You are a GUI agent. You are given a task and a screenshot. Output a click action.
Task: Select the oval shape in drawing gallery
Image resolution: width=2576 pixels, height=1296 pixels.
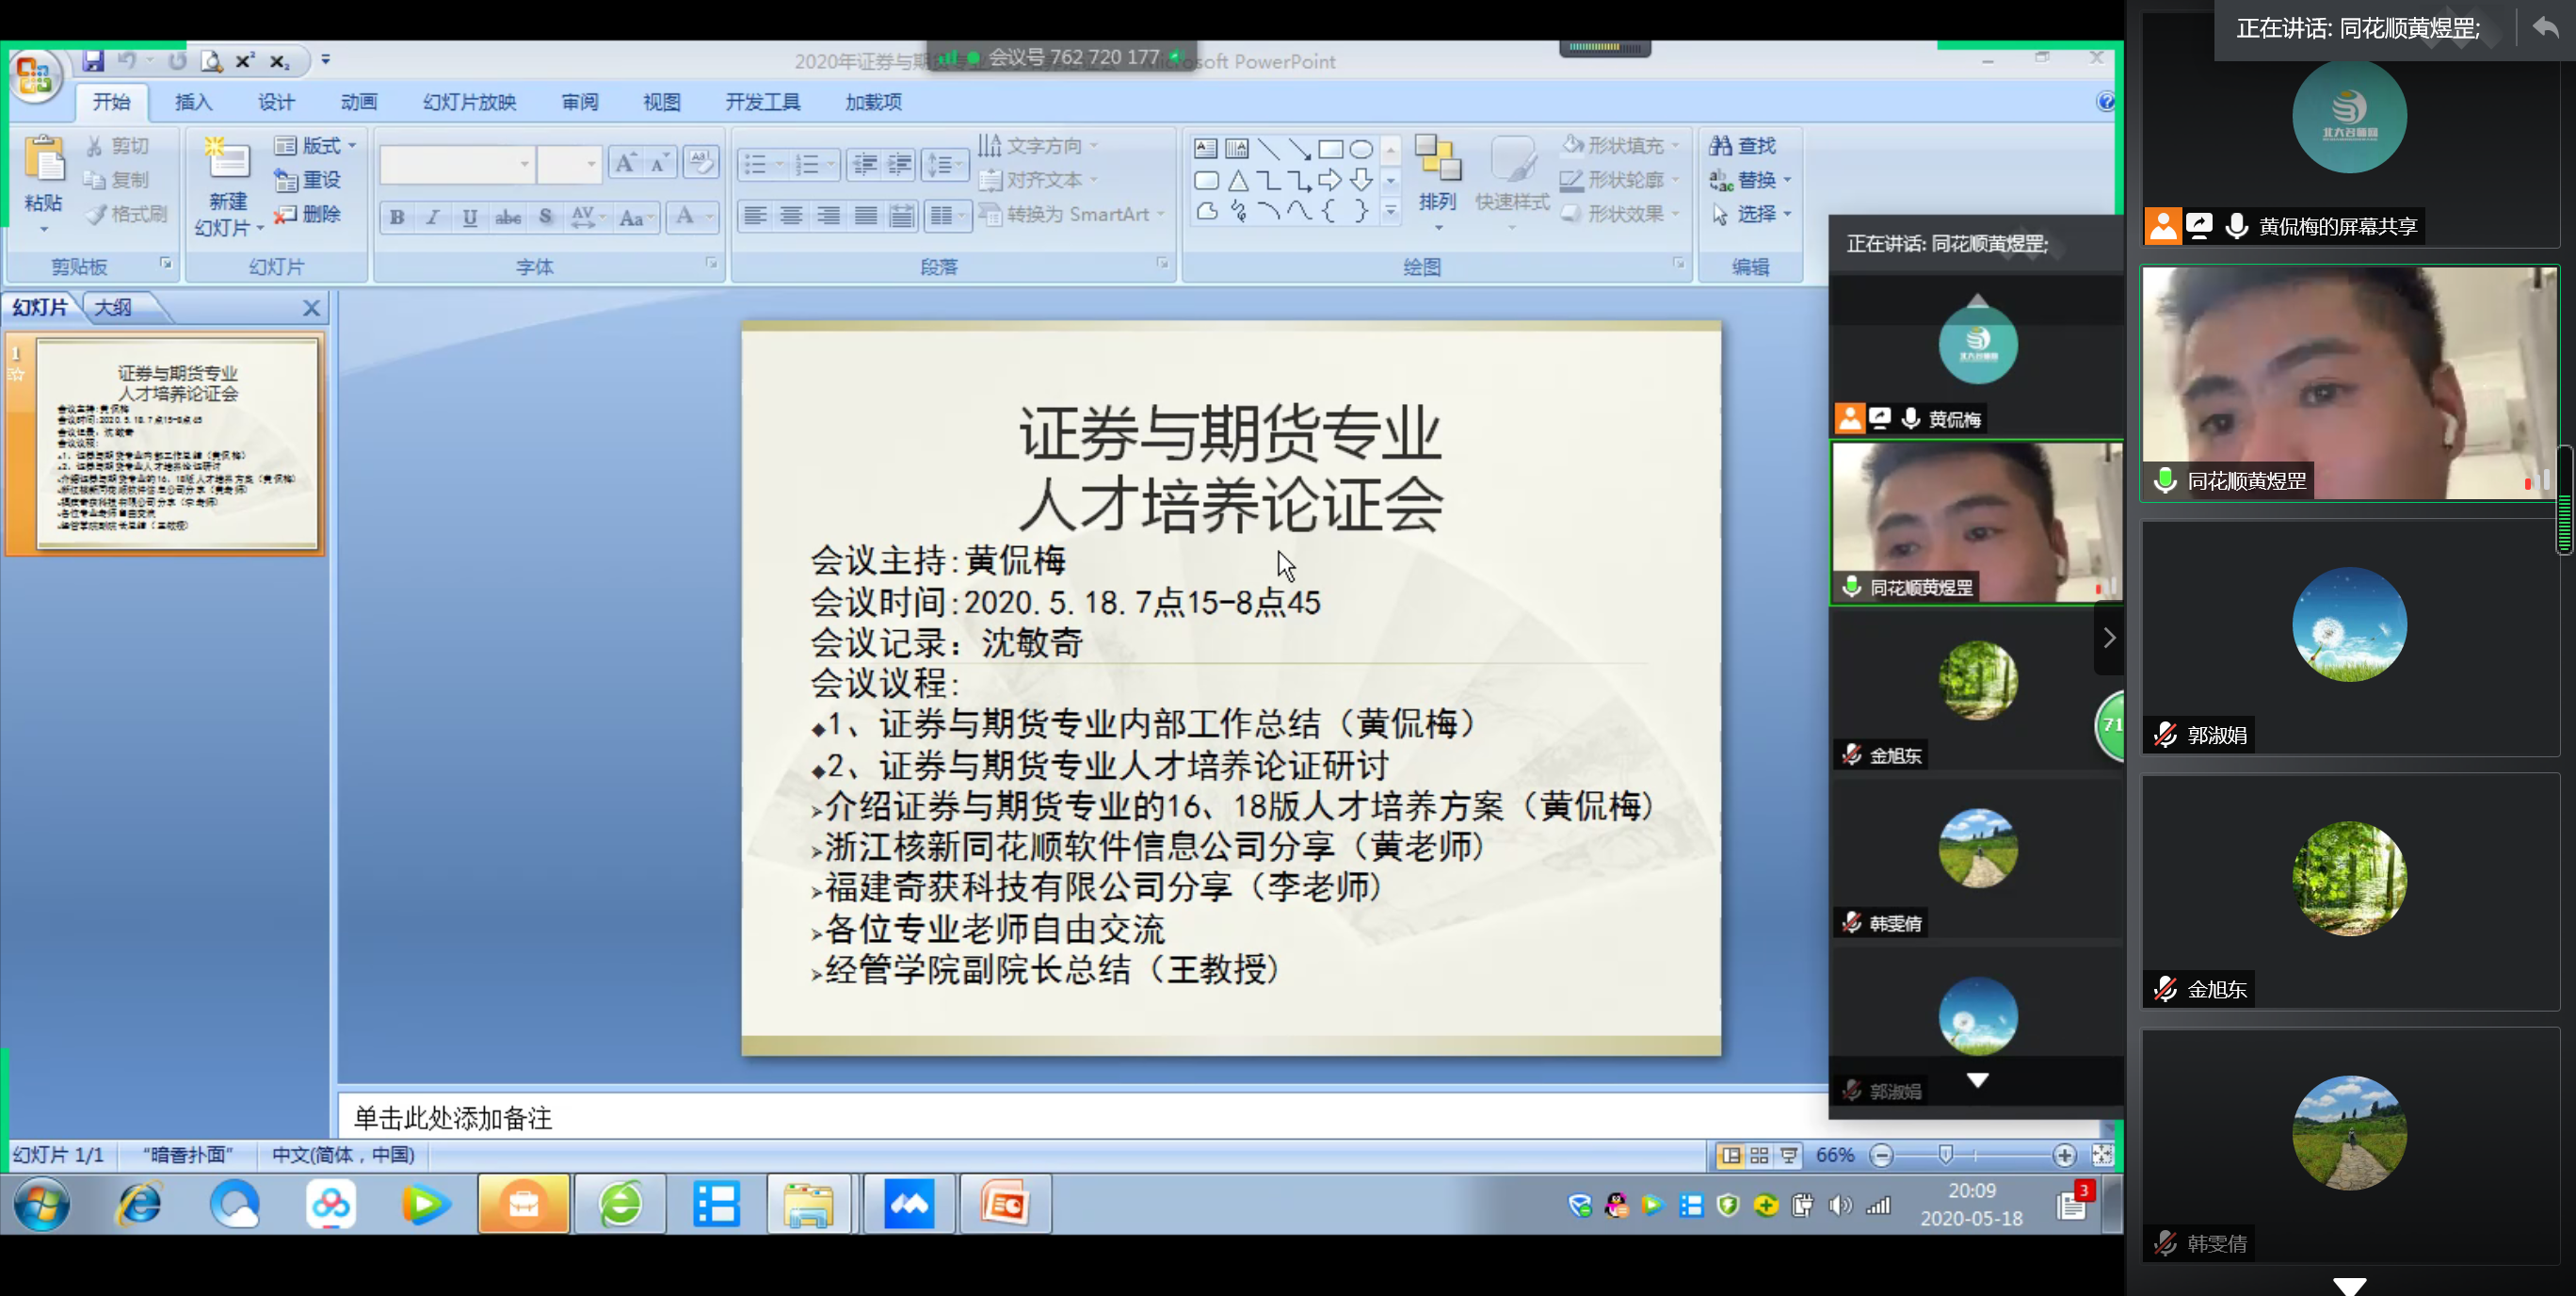tap(1360, 150)
